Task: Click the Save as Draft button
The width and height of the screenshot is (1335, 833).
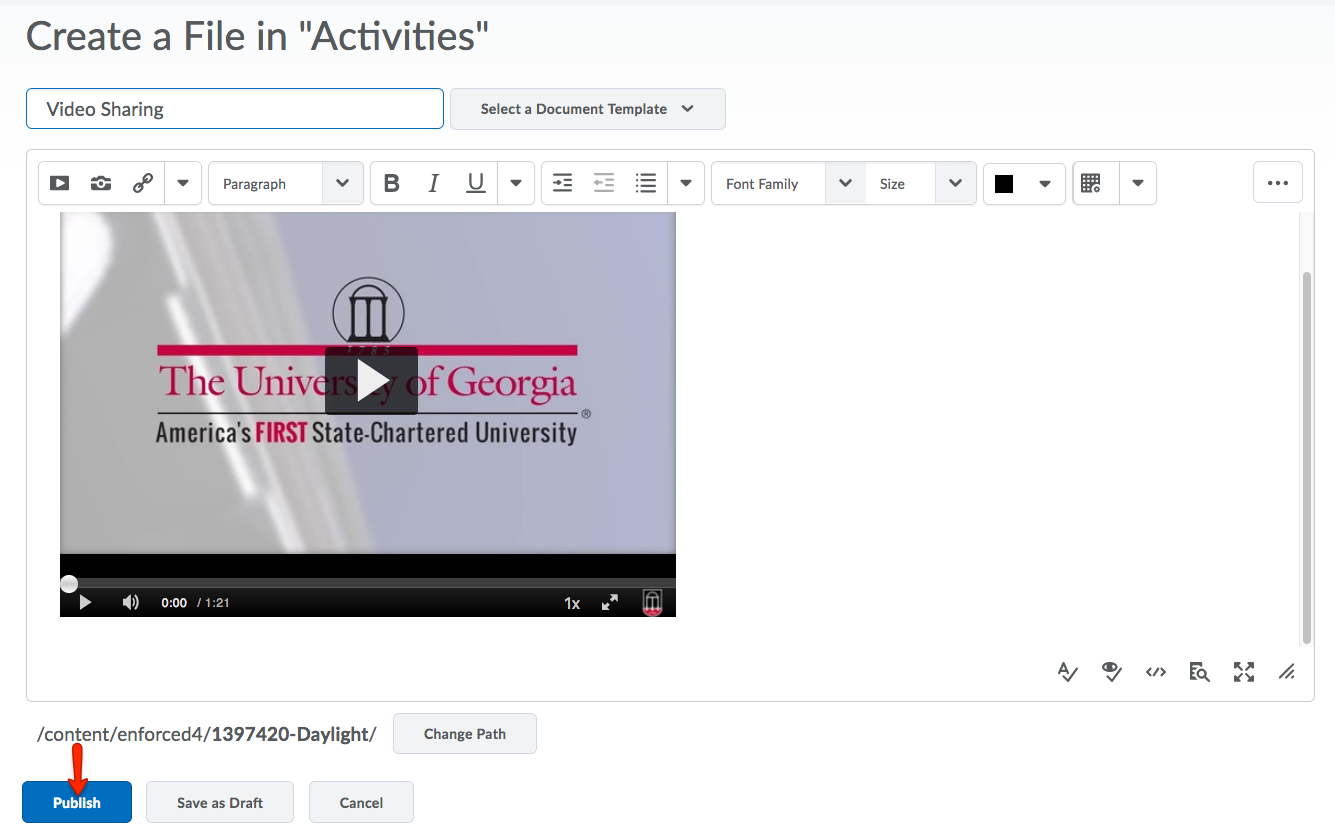Action: tap(220, 802)
